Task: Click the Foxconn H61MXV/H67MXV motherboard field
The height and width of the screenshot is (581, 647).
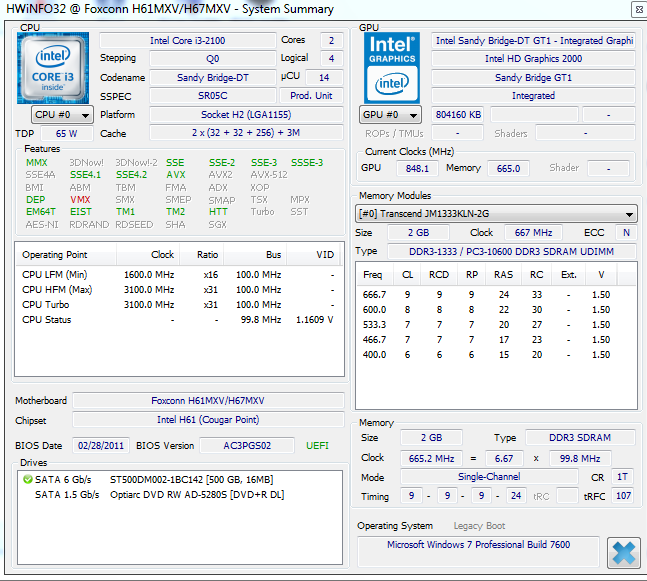Action: point(208,401)
